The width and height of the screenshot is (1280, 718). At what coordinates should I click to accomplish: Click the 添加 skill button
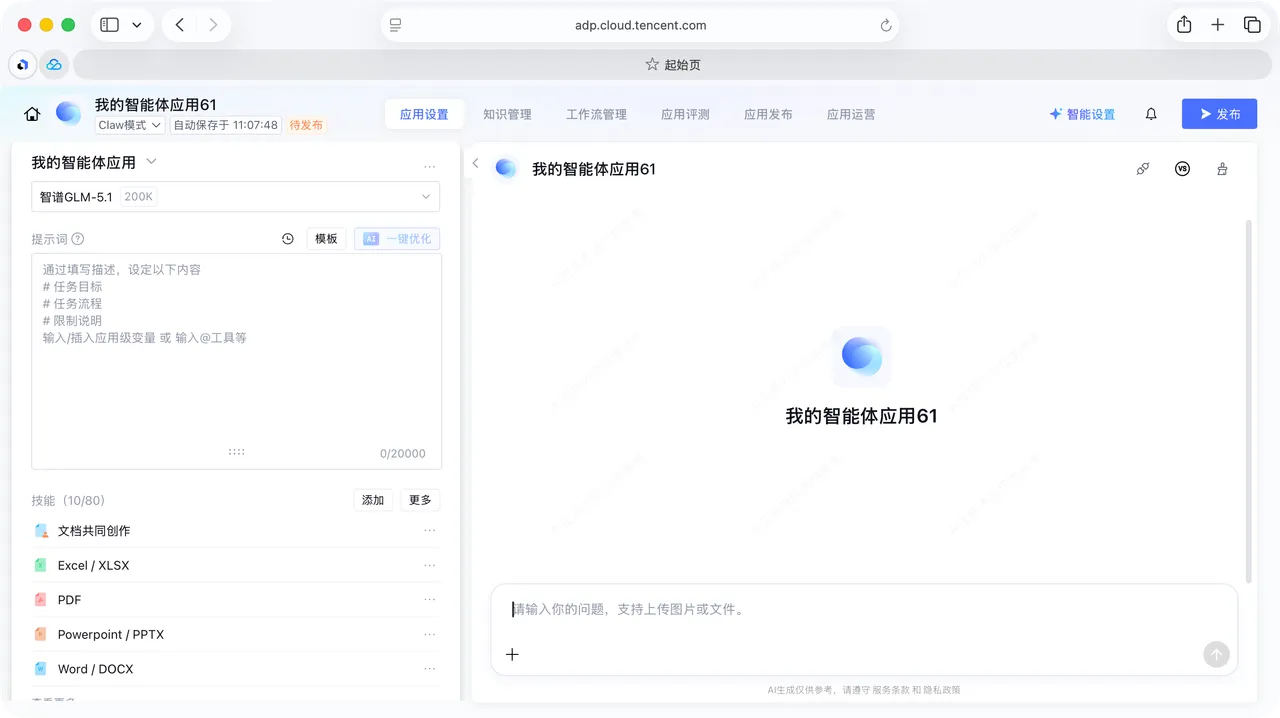373,500
